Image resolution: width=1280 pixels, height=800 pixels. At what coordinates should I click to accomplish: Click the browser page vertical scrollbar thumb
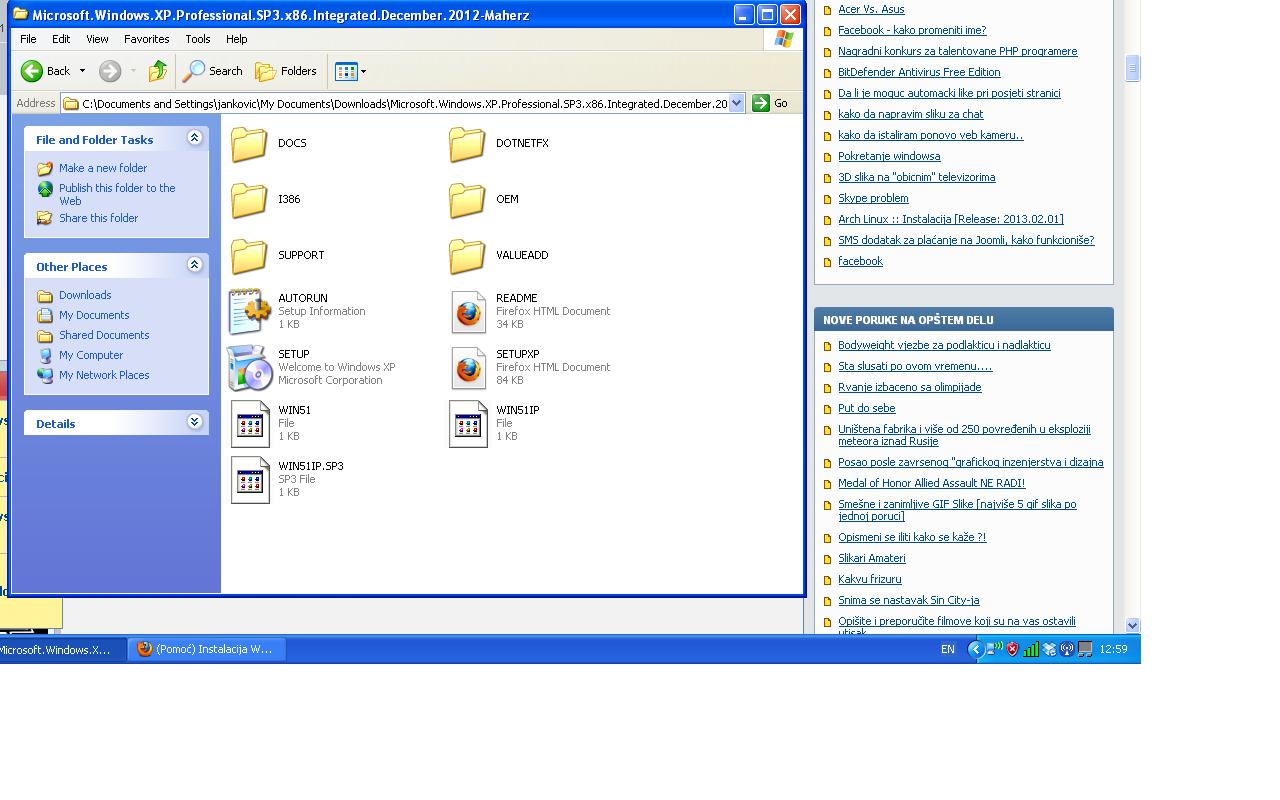coord(1133,68)
